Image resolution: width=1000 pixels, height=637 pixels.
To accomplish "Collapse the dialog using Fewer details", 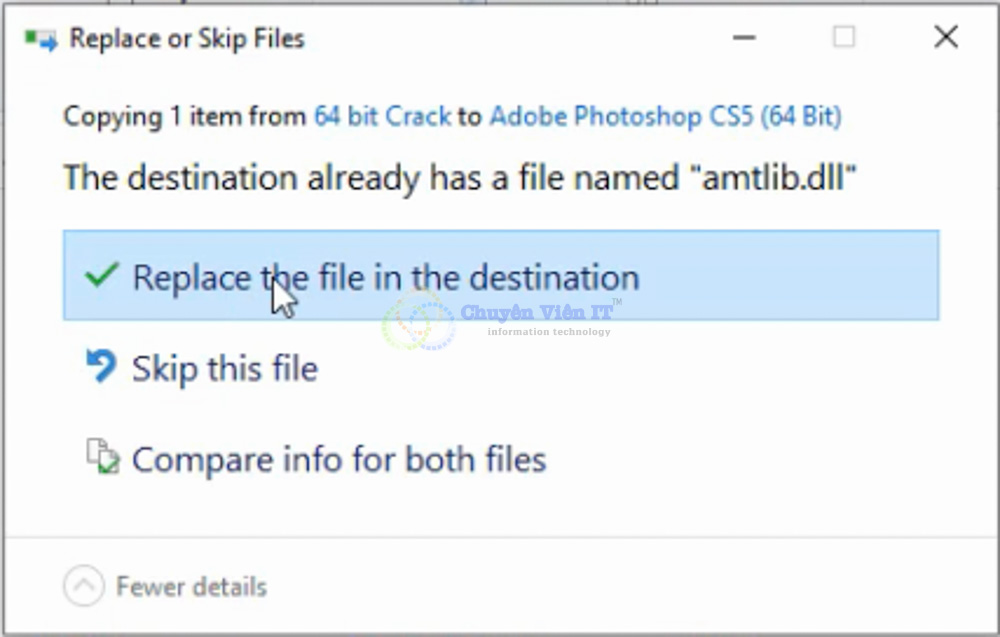I will [x=165, y=587].
